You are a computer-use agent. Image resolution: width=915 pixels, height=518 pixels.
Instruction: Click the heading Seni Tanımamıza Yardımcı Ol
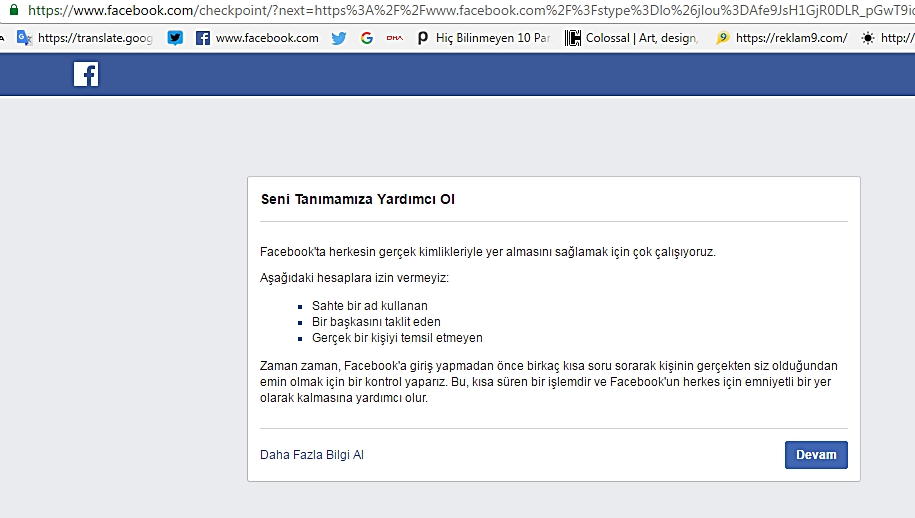point(358,199)
